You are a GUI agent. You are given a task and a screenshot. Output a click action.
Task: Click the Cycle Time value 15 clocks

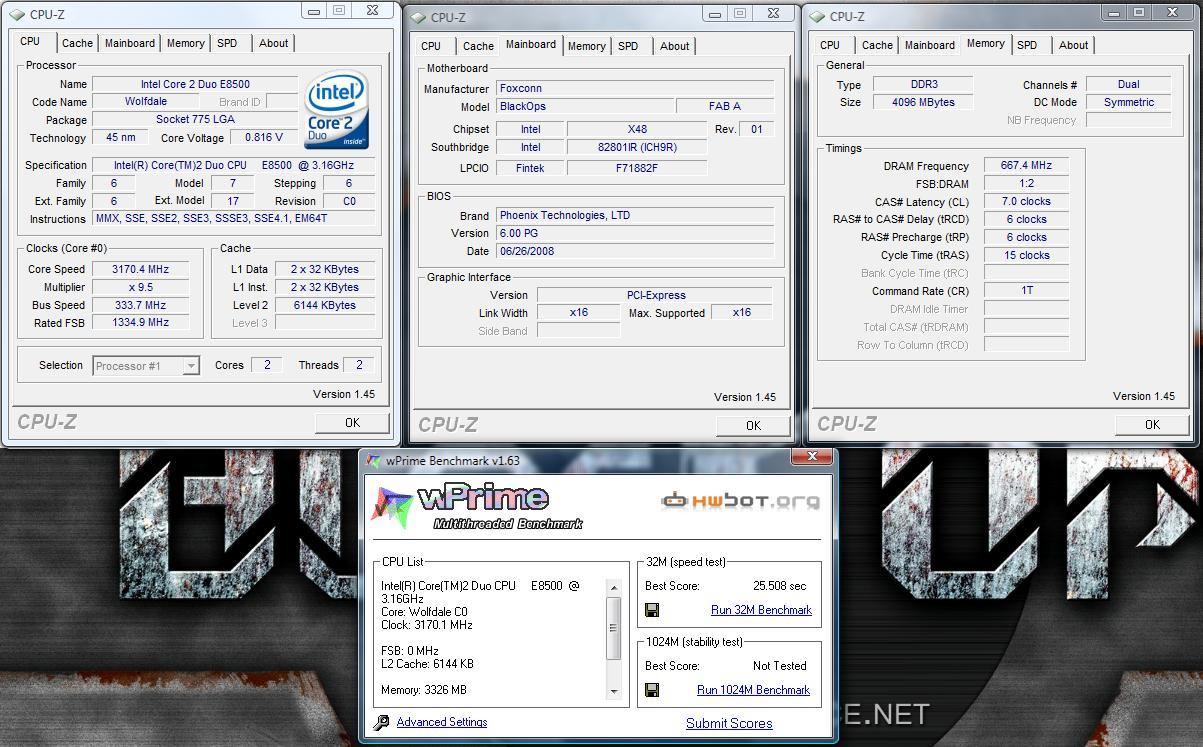(1027, 255)
